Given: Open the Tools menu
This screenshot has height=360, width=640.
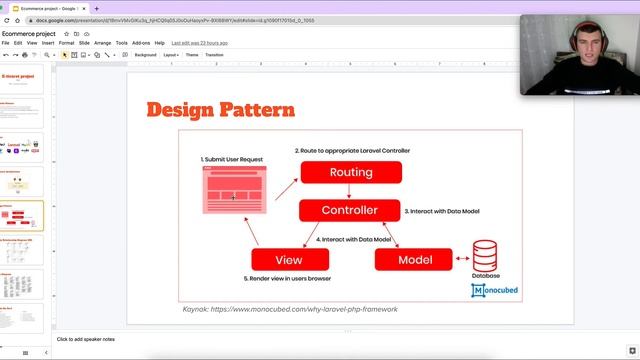Looking at the screenshot, I should pyautogui.click(x=122, y=43).
